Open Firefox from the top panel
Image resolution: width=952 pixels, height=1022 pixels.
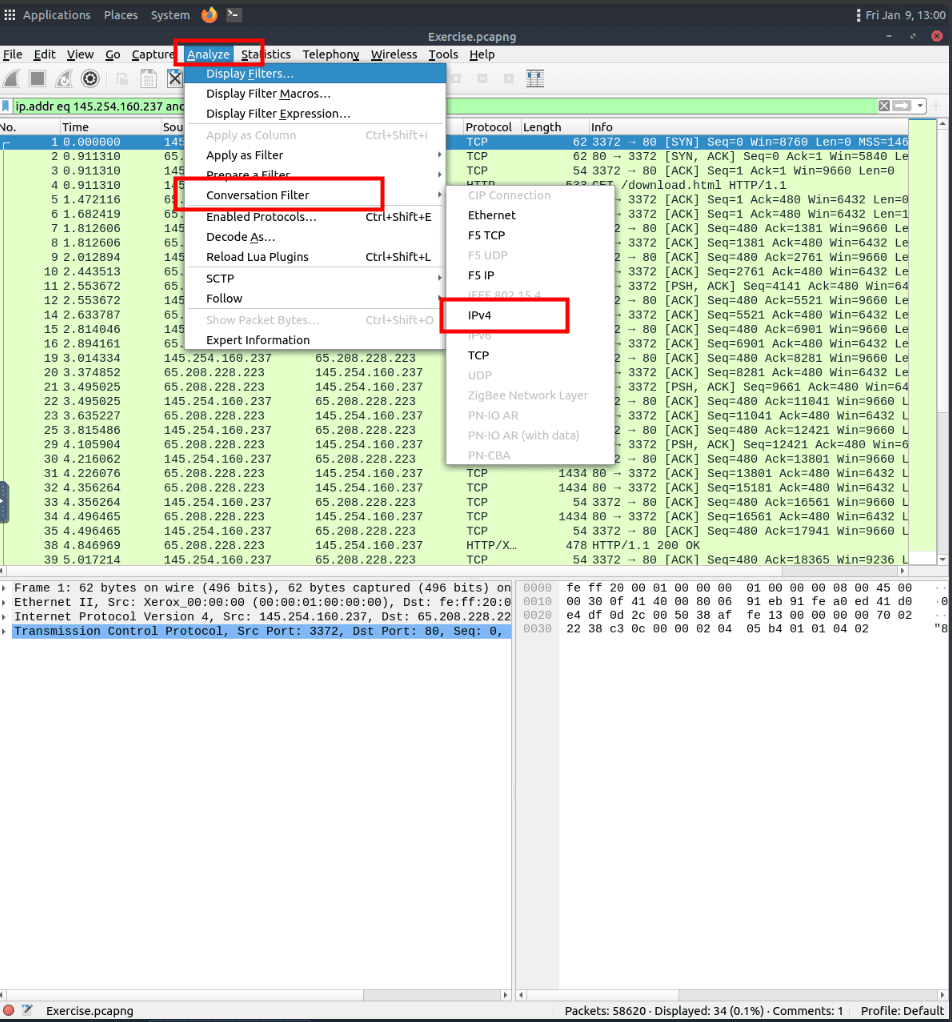point(209,15)
